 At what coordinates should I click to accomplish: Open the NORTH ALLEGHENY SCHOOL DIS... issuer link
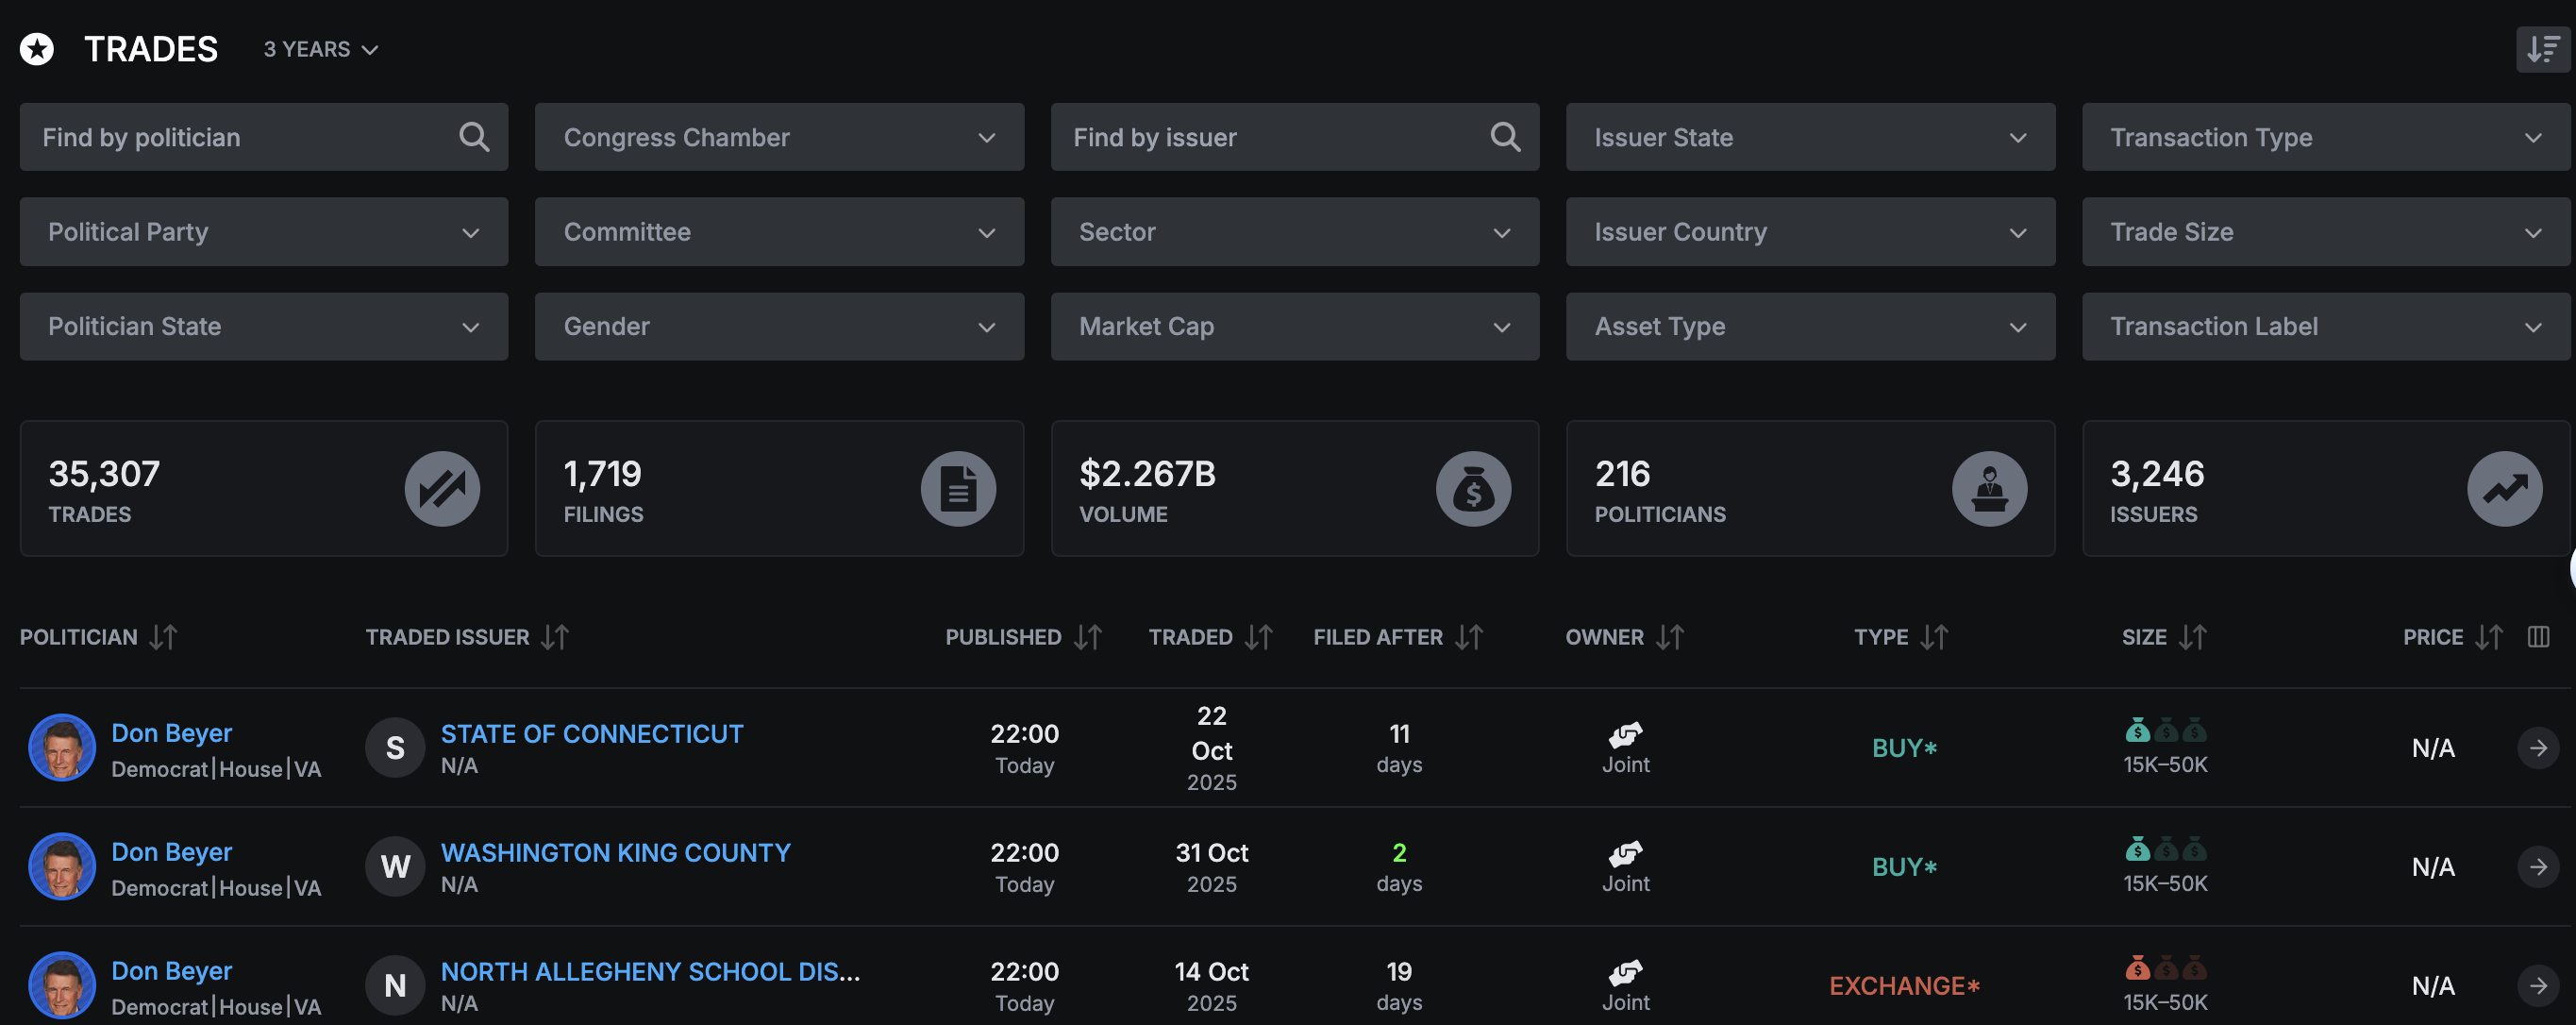tap(650, 972)
